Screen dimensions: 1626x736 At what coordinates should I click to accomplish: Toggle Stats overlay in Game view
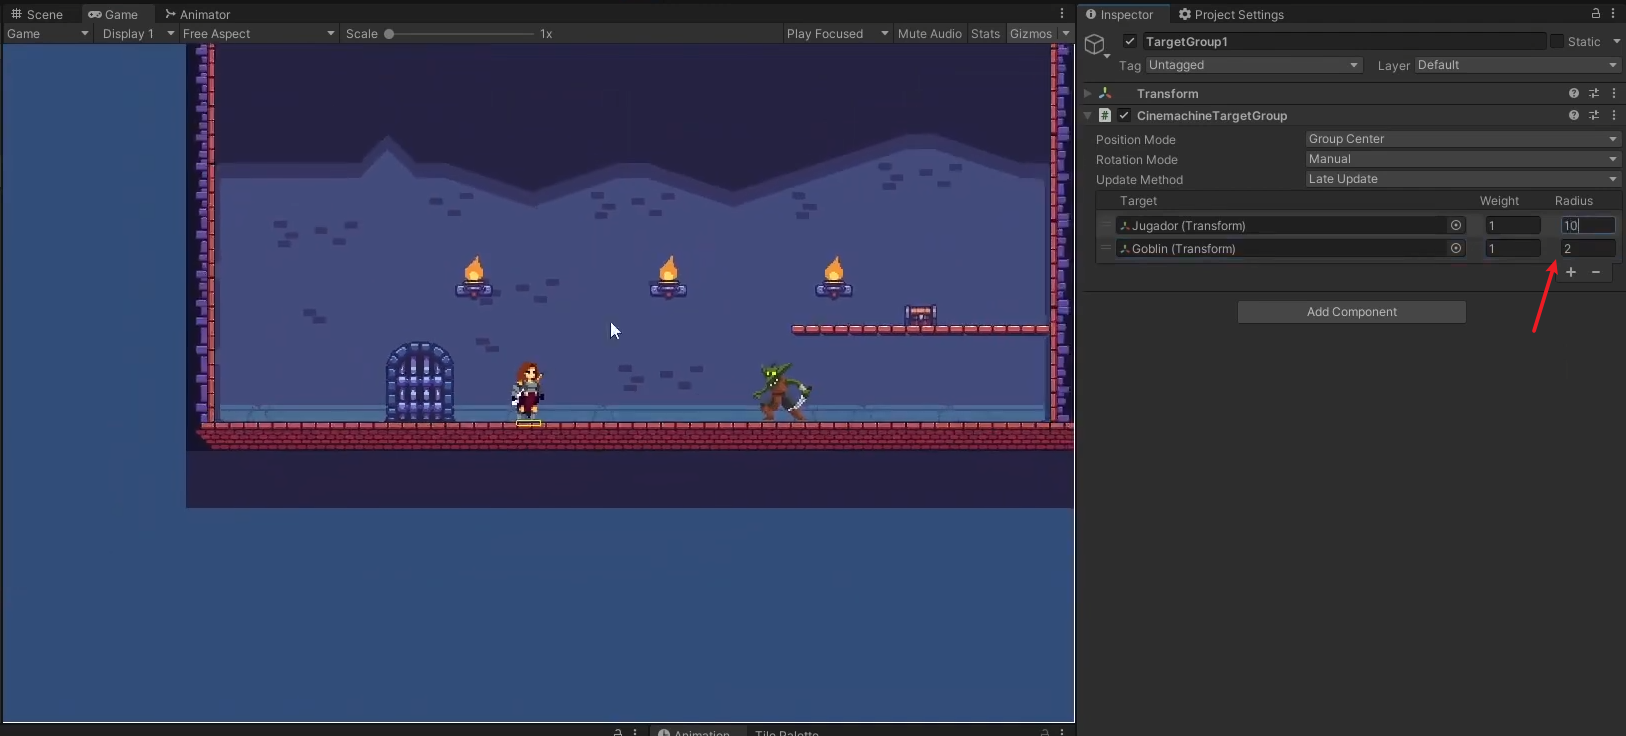pyautogui.click(x=985, y=33)
